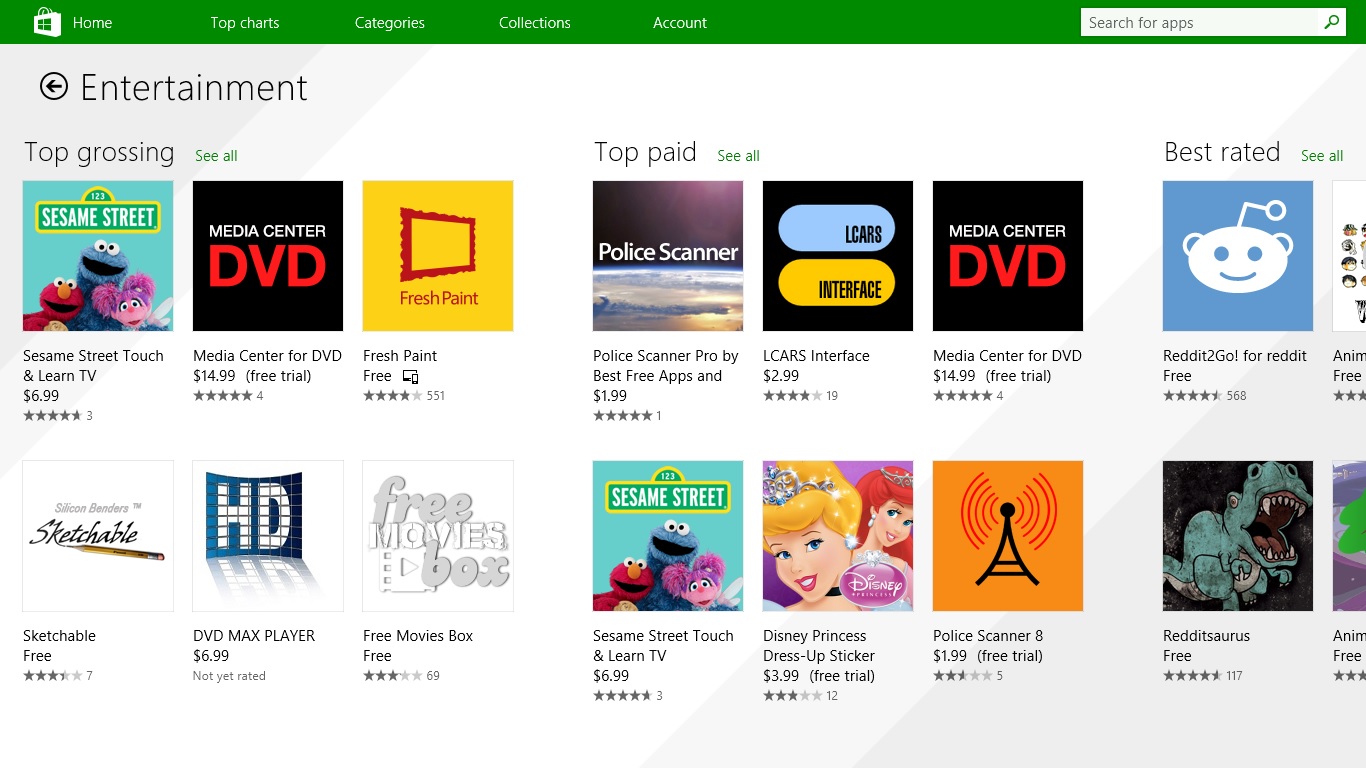Select the 'LCARS Interface' app name

click(x=816, y=356)
